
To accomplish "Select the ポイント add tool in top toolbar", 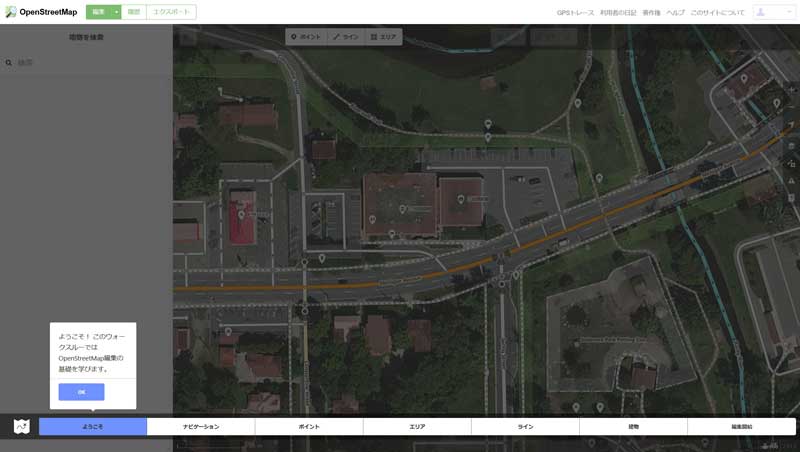I will [x=306, y=36].
